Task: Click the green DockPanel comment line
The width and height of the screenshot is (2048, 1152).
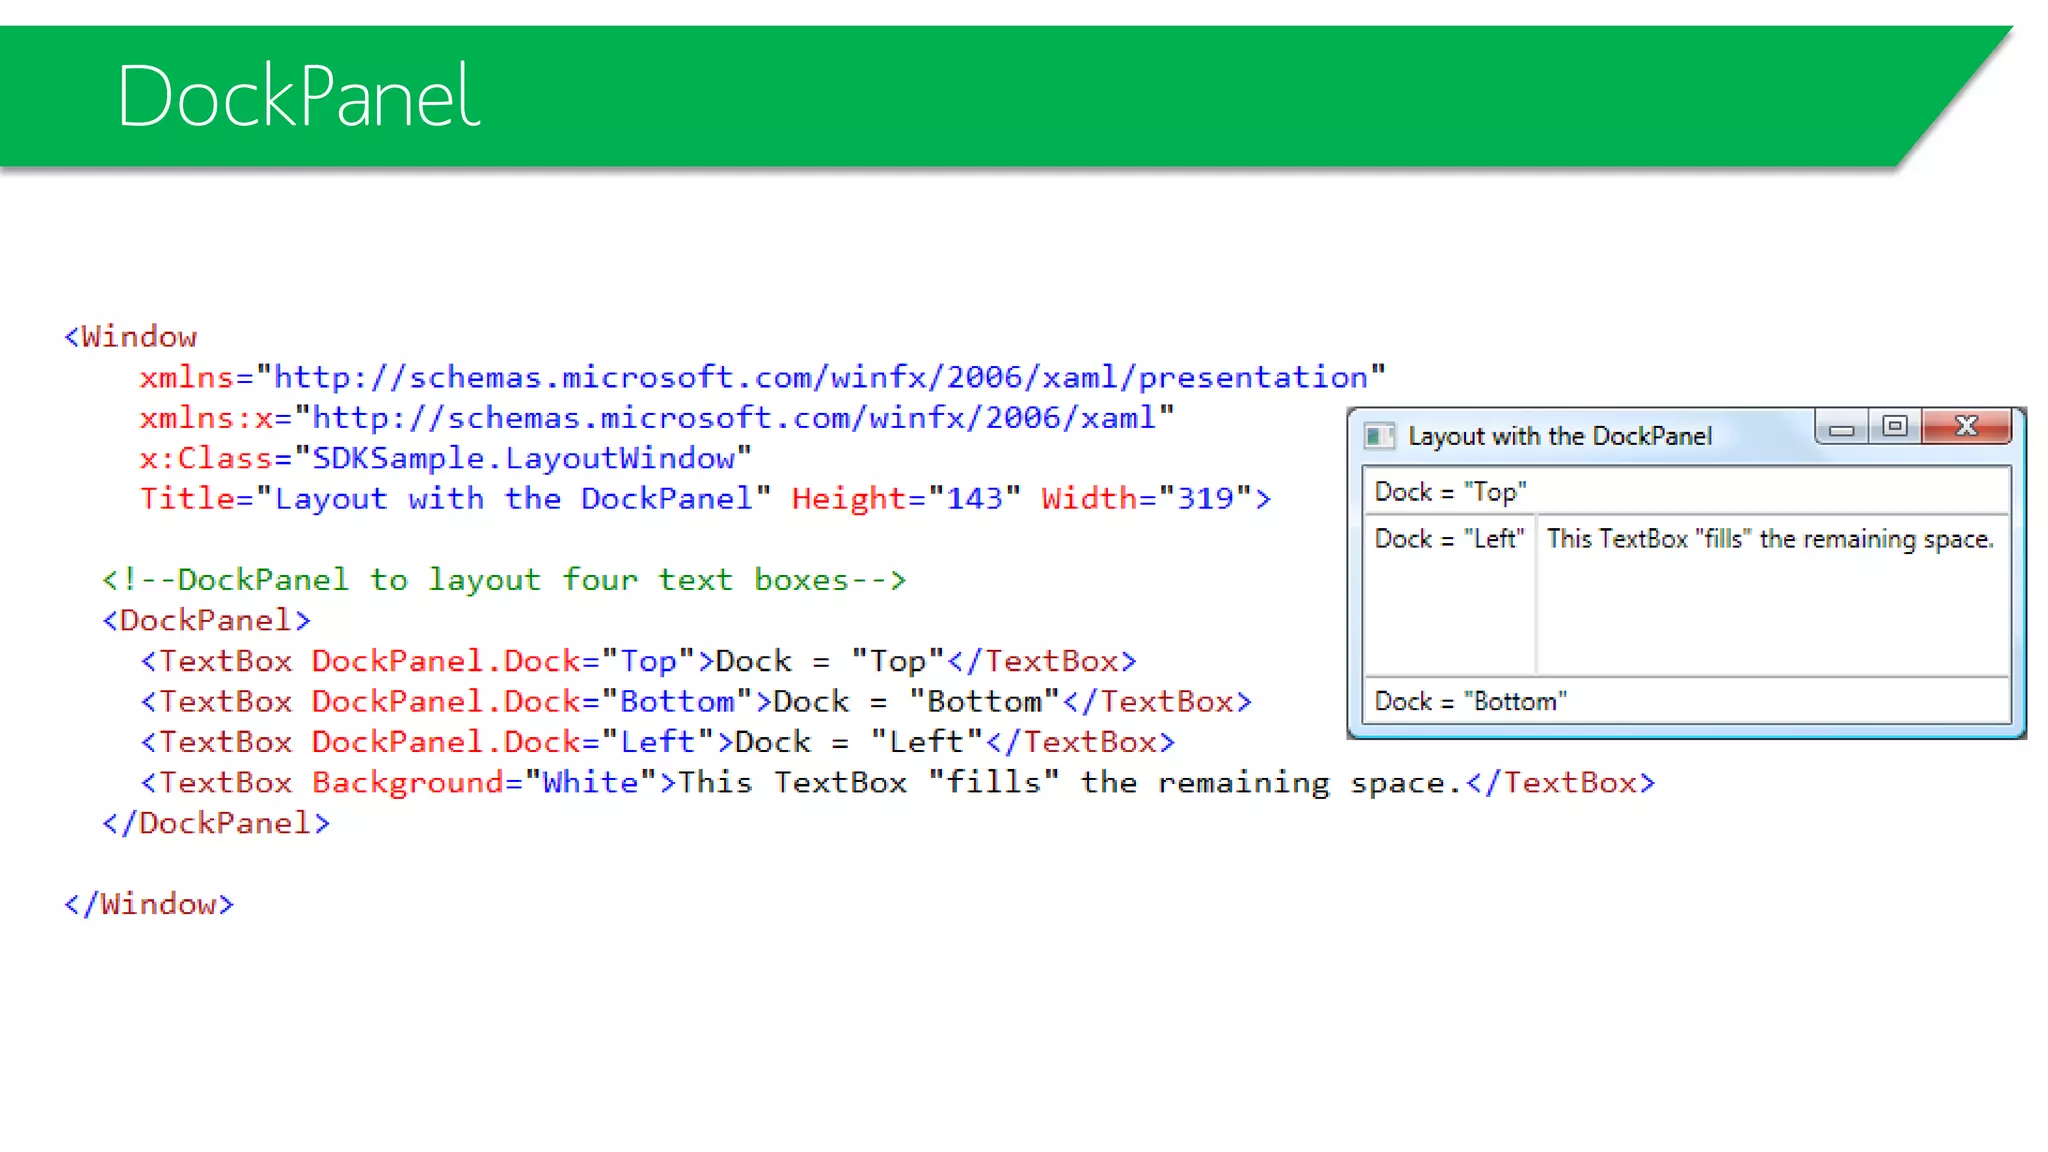Action: pyautogui.click(x=504, y=580)
